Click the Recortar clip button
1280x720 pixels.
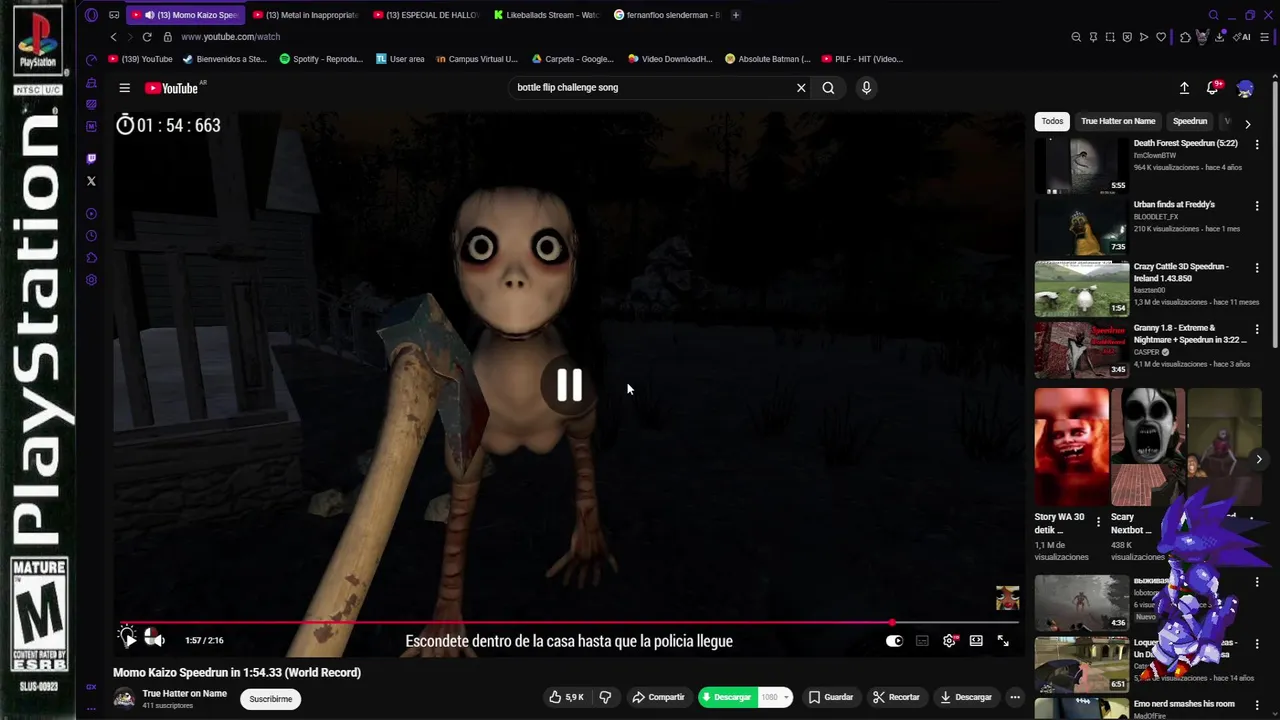896,697
